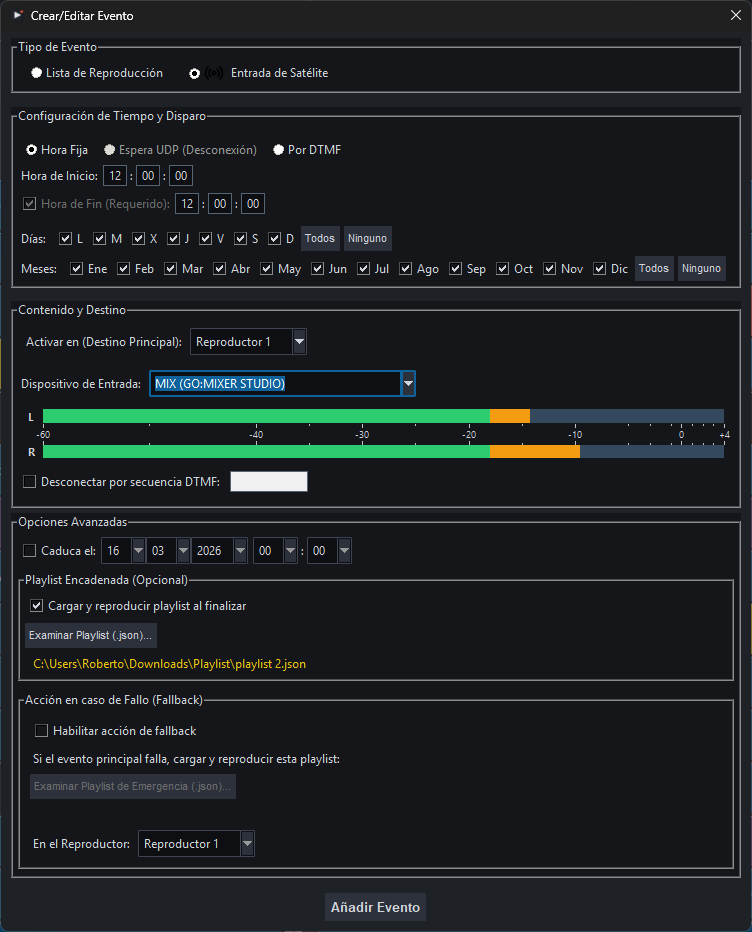This screenshot has width=752, height=932.
Task: Click the start hour field showing 12
Action: click(115, 176)
